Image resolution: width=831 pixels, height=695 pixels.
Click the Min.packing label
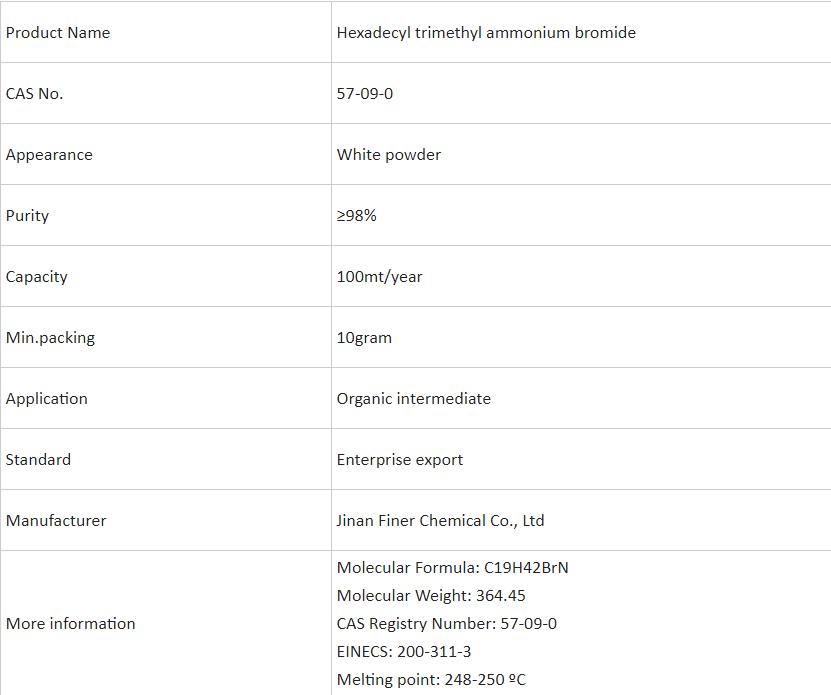point(50,337)
